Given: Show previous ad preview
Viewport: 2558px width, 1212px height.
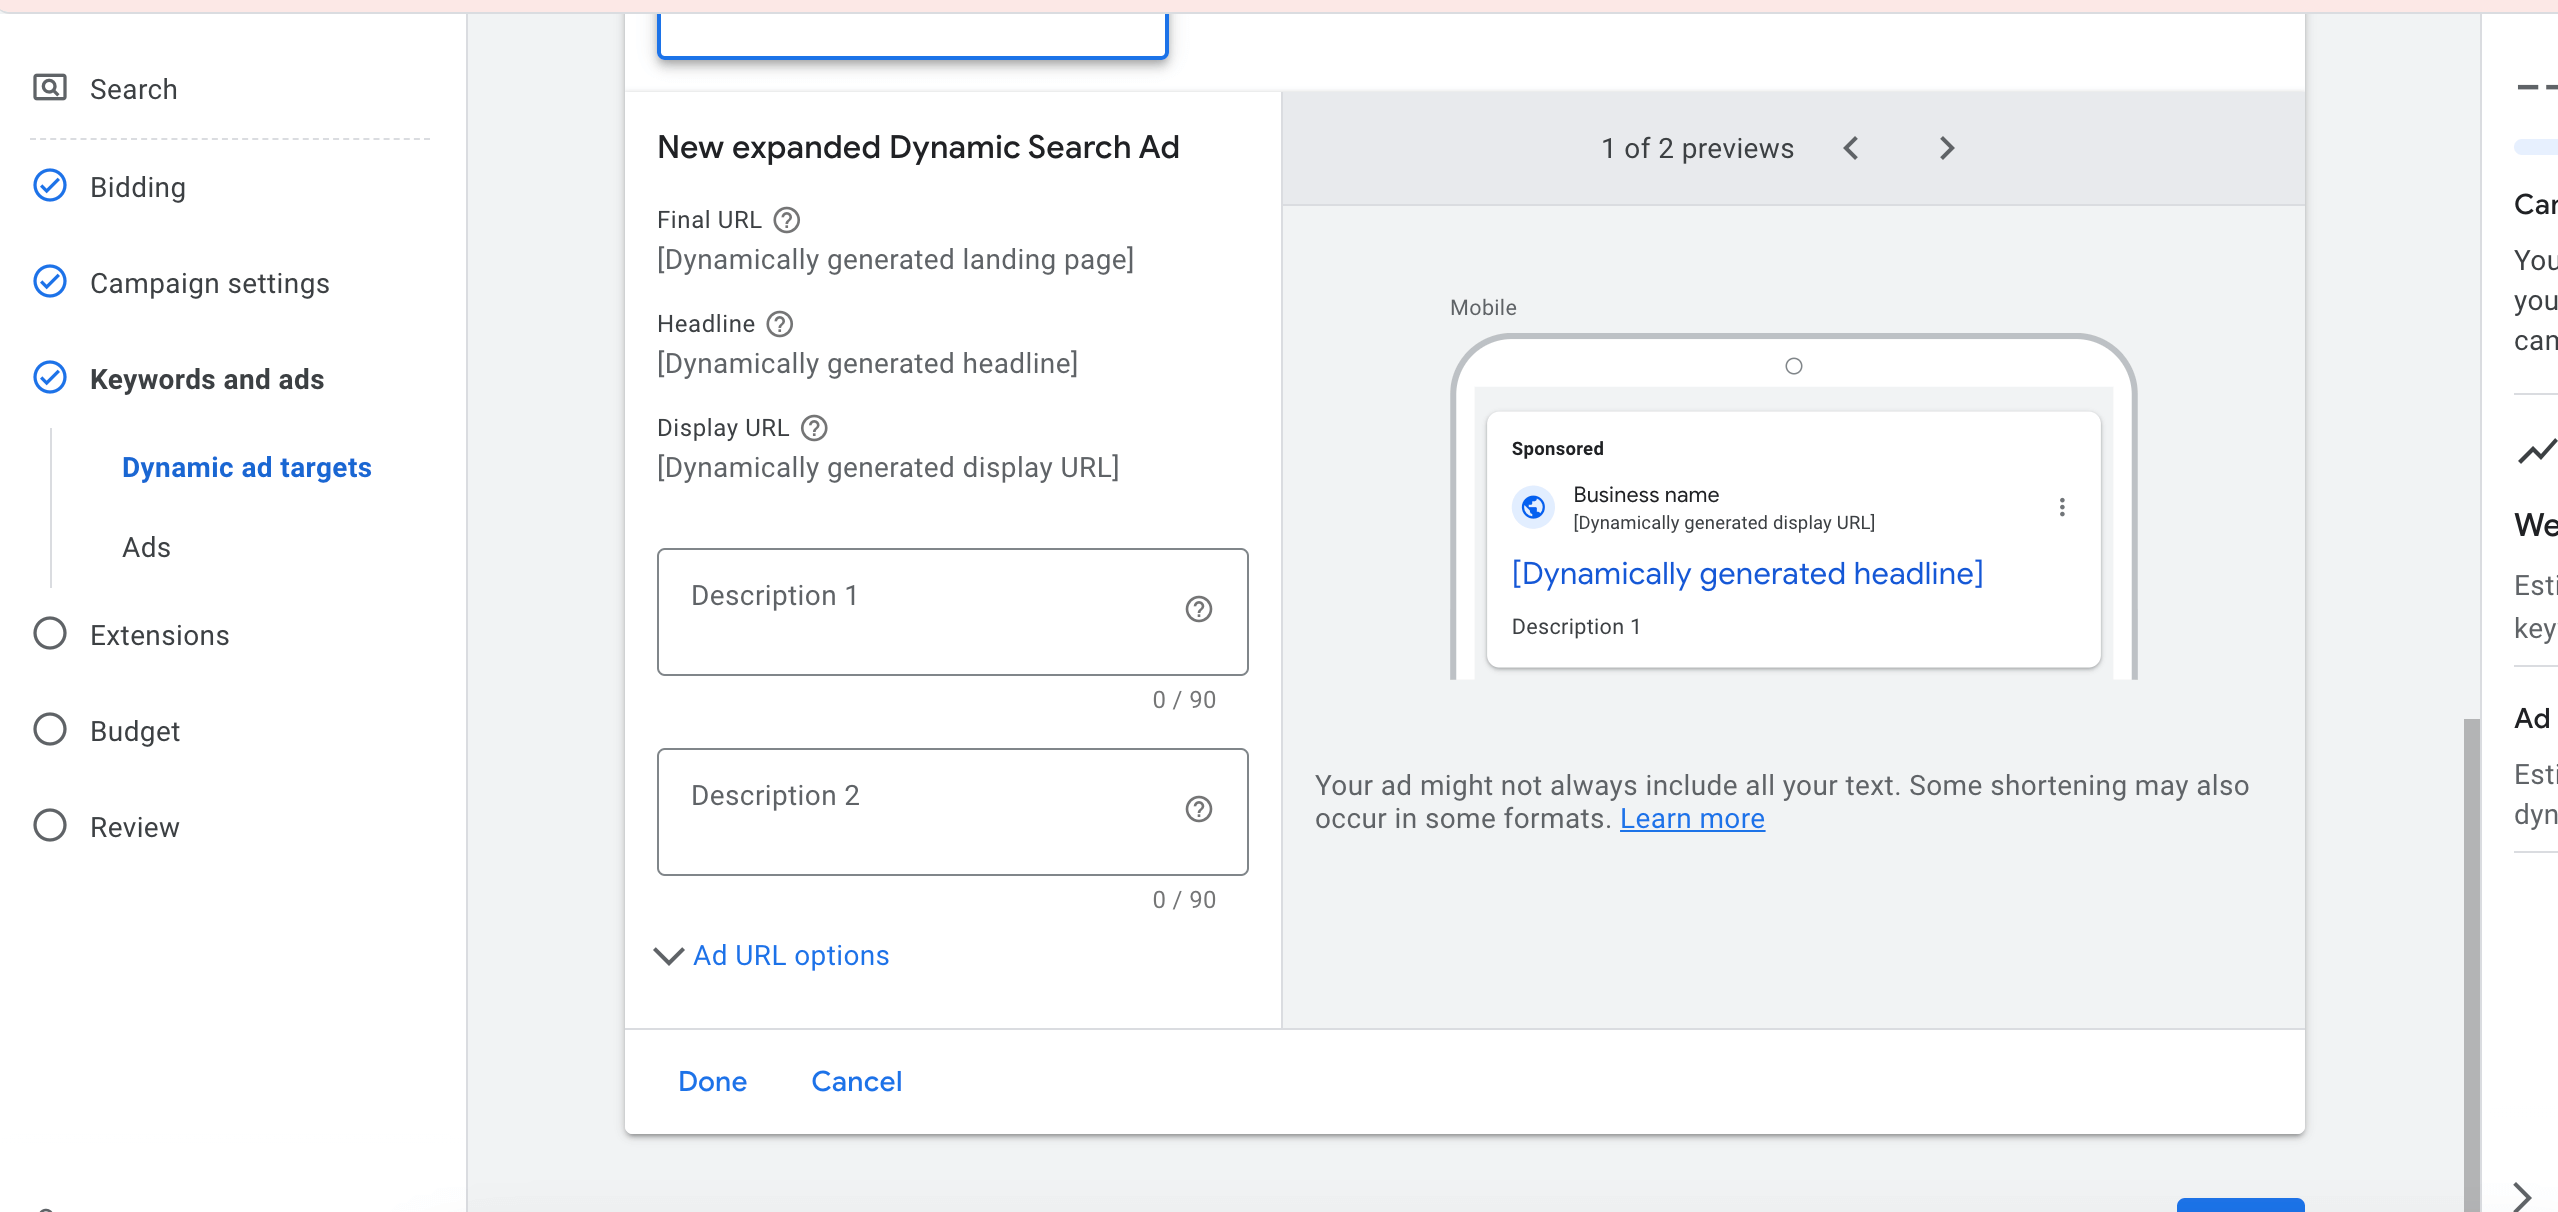Looking at the screenshot, I should 1851,148.
